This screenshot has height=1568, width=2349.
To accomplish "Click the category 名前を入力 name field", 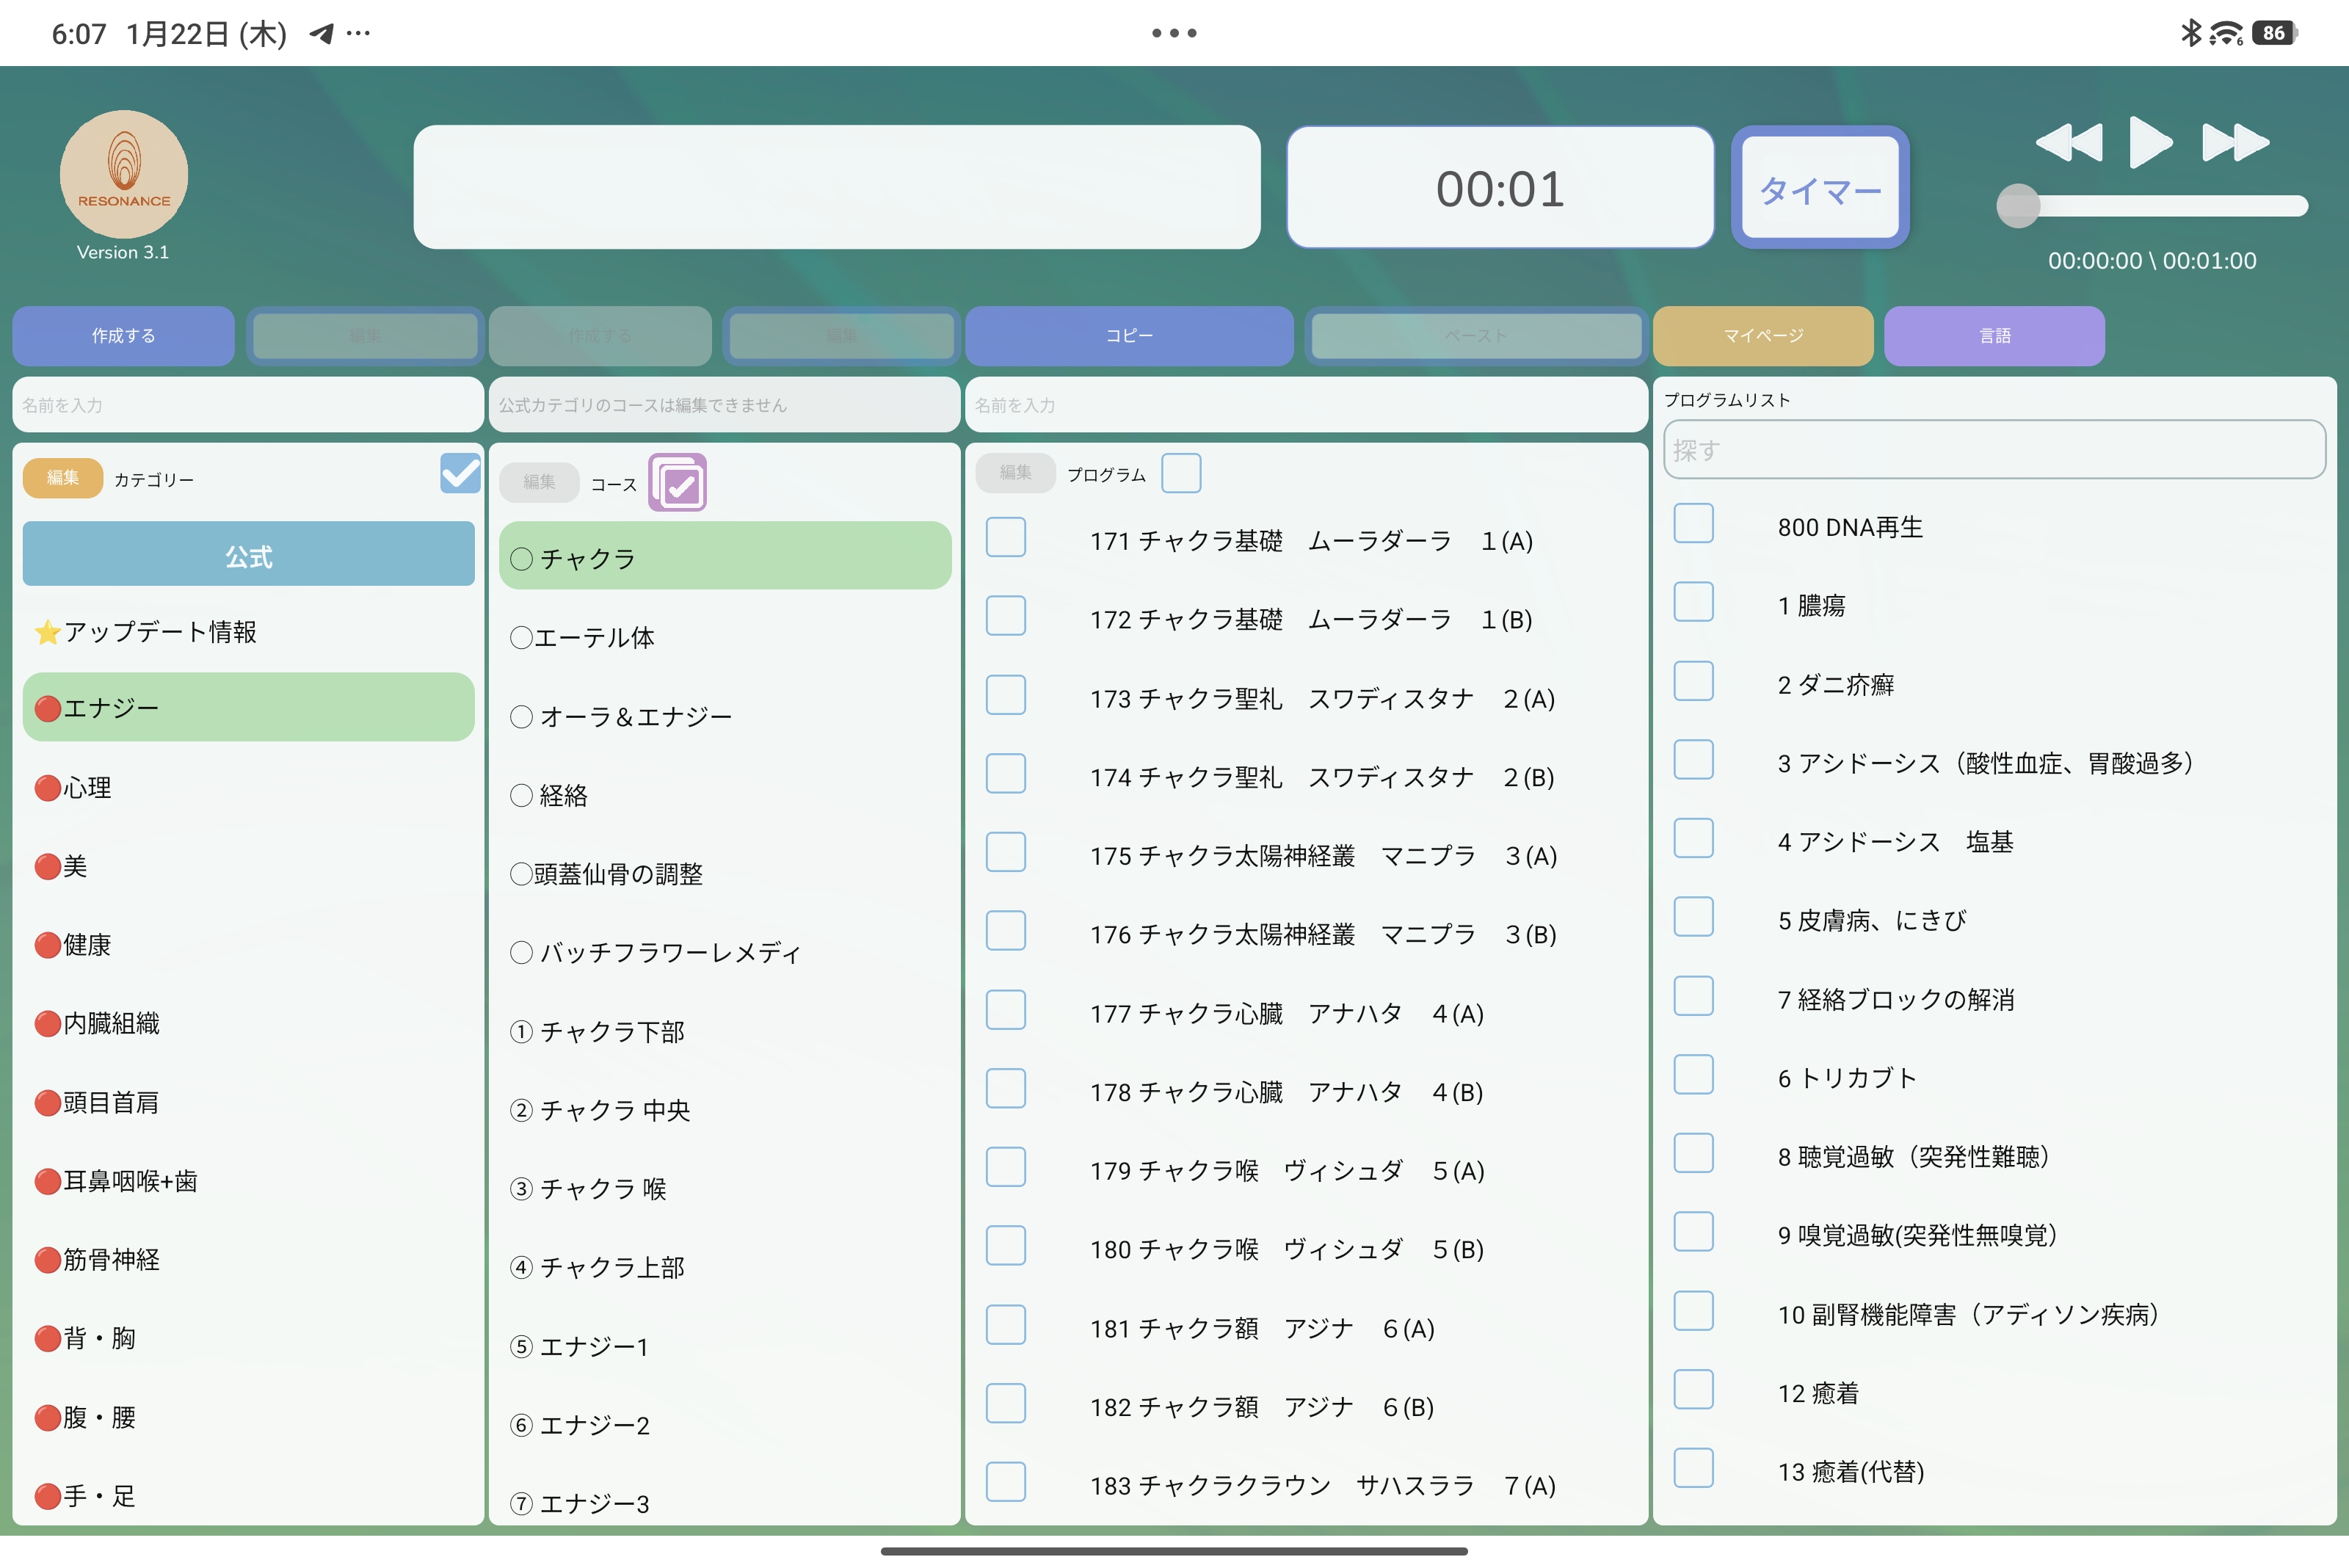I will 248,405.
